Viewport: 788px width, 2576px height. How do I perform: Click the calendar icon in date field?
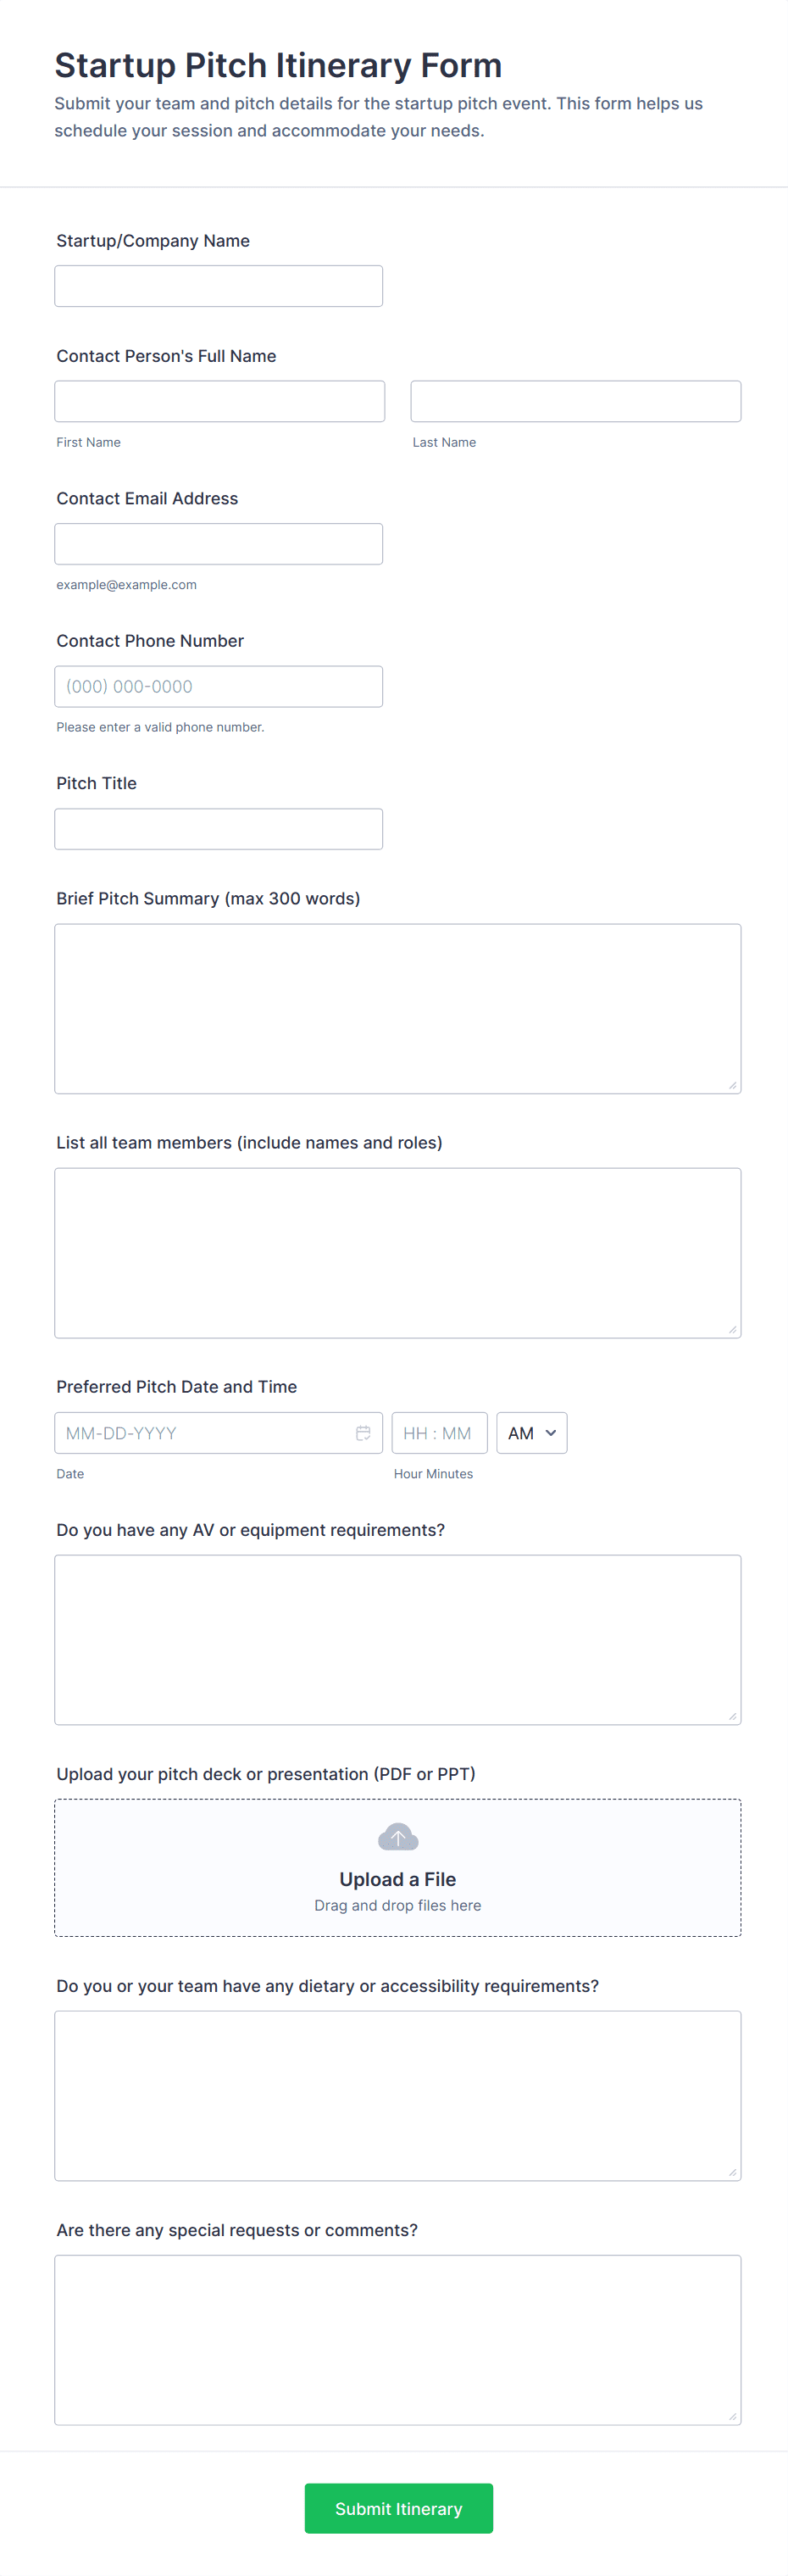[363, 1432]
